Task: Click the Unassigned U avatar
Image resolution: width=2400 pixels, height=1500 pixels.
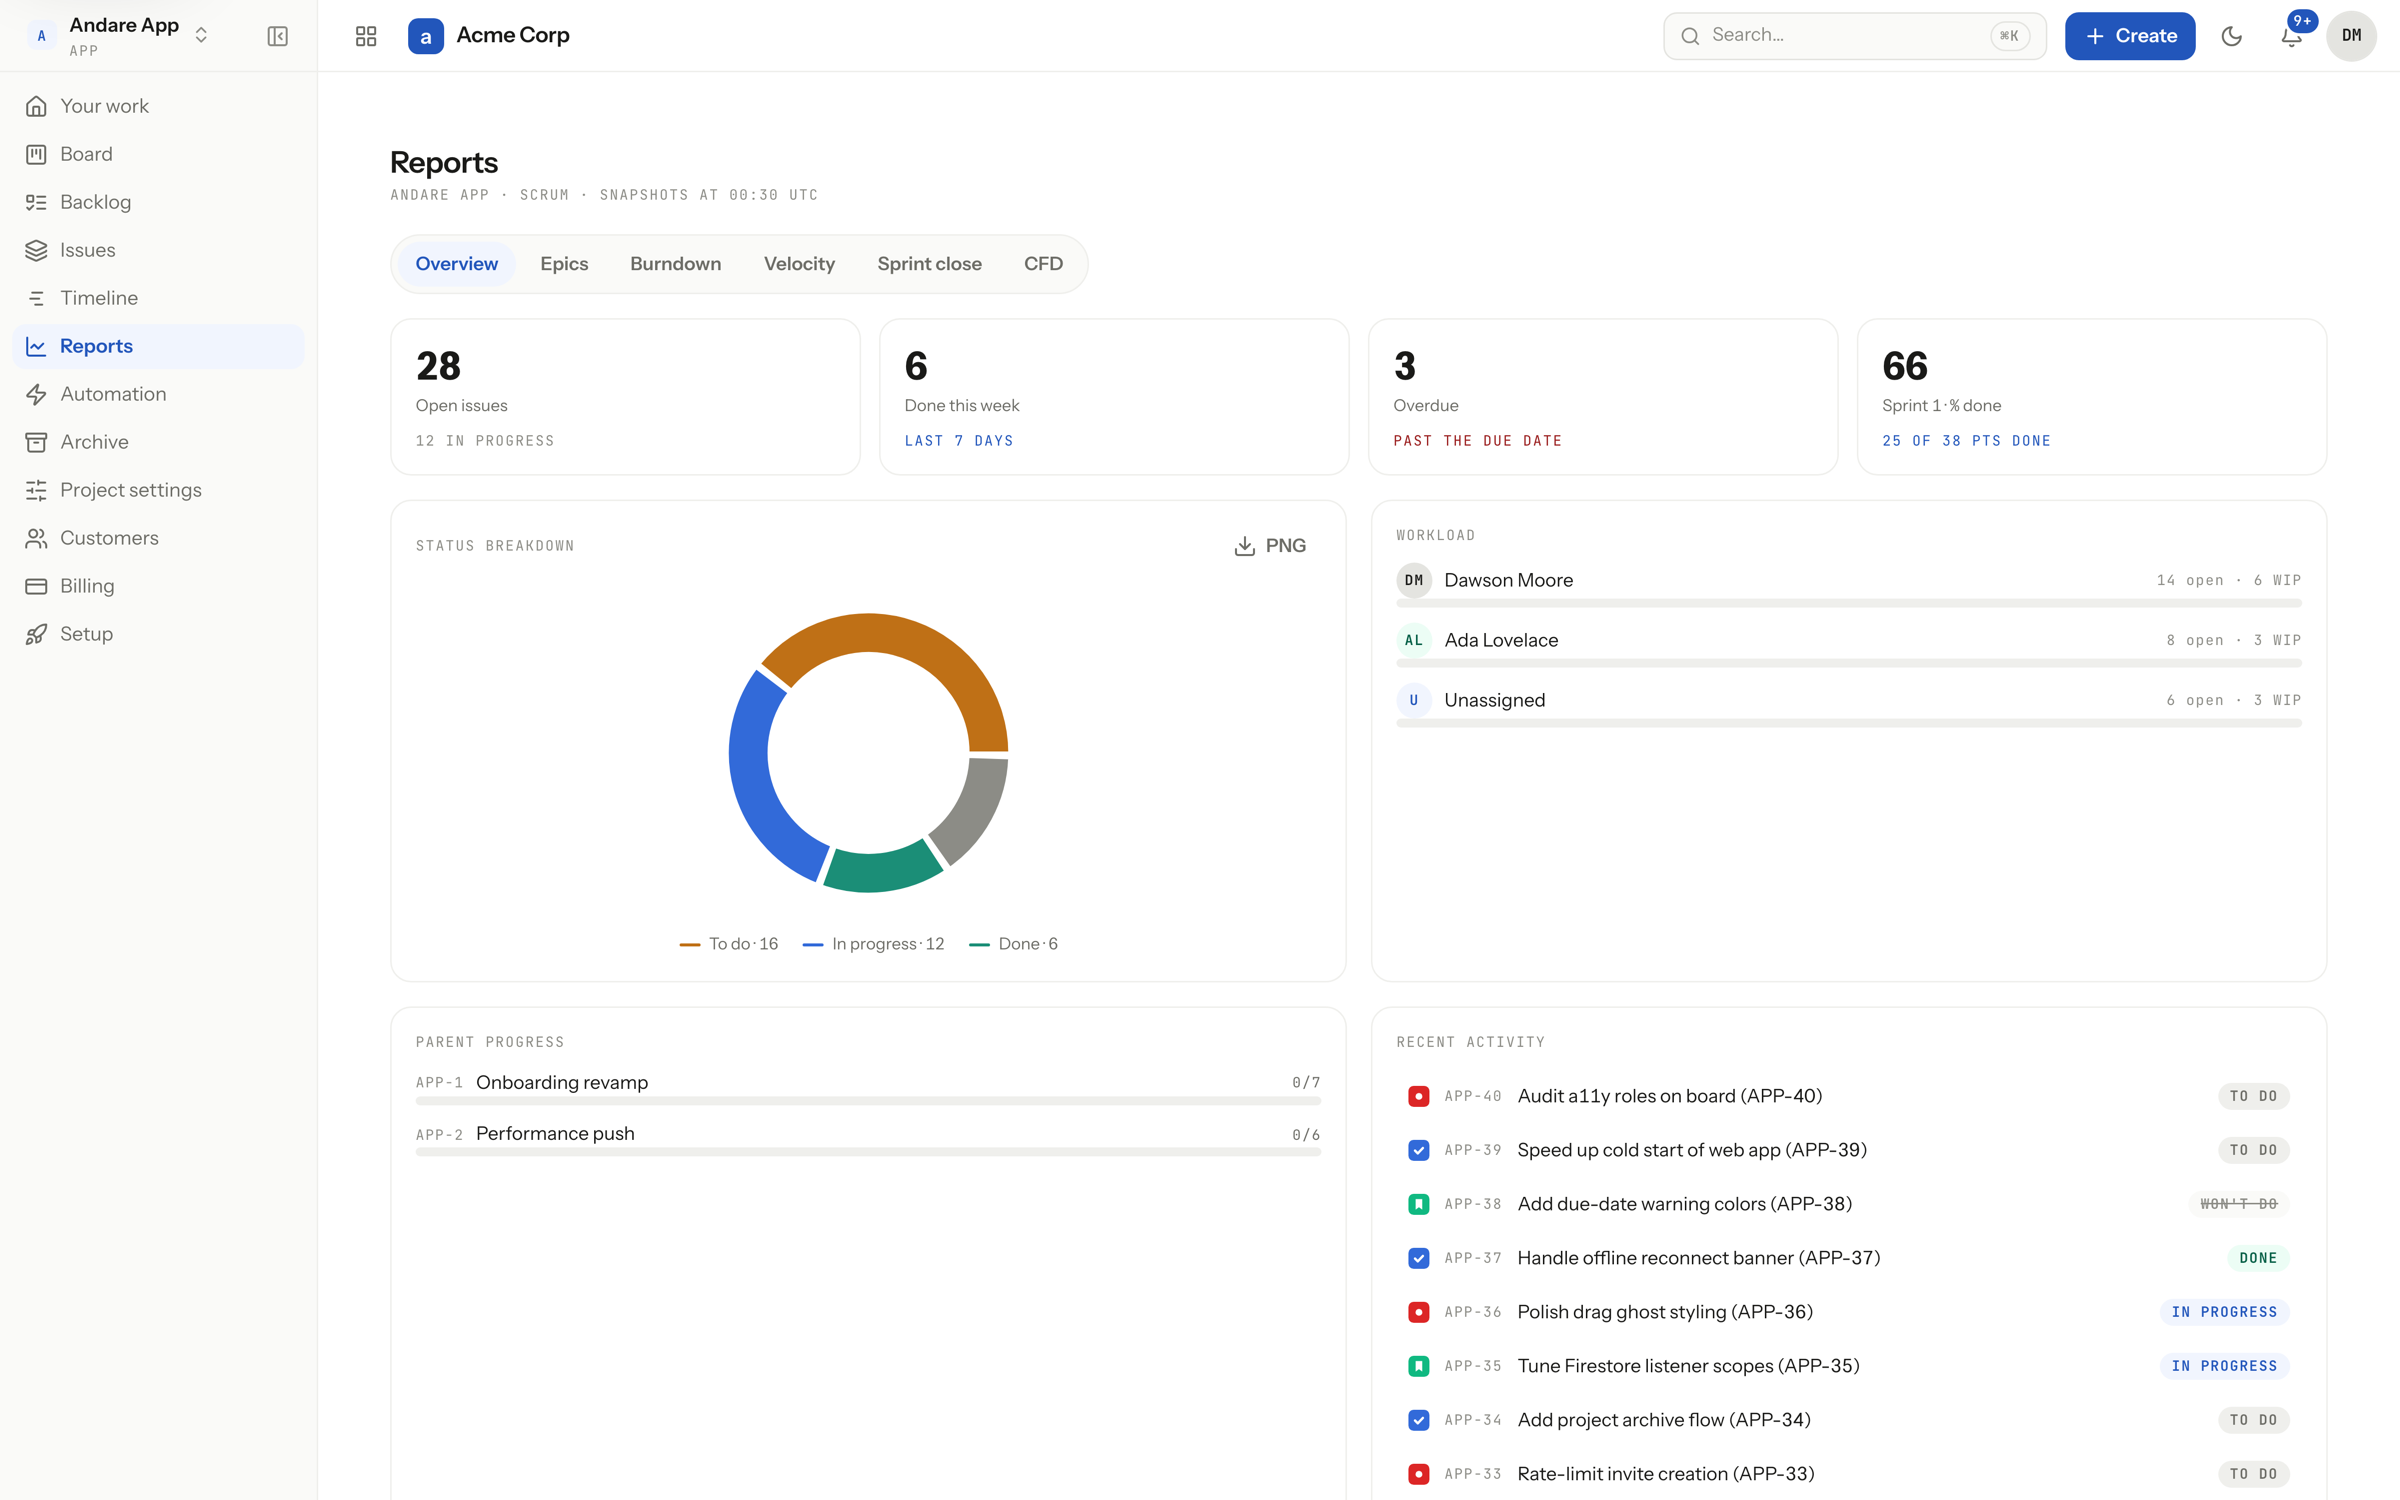Action: [1414, 700]
